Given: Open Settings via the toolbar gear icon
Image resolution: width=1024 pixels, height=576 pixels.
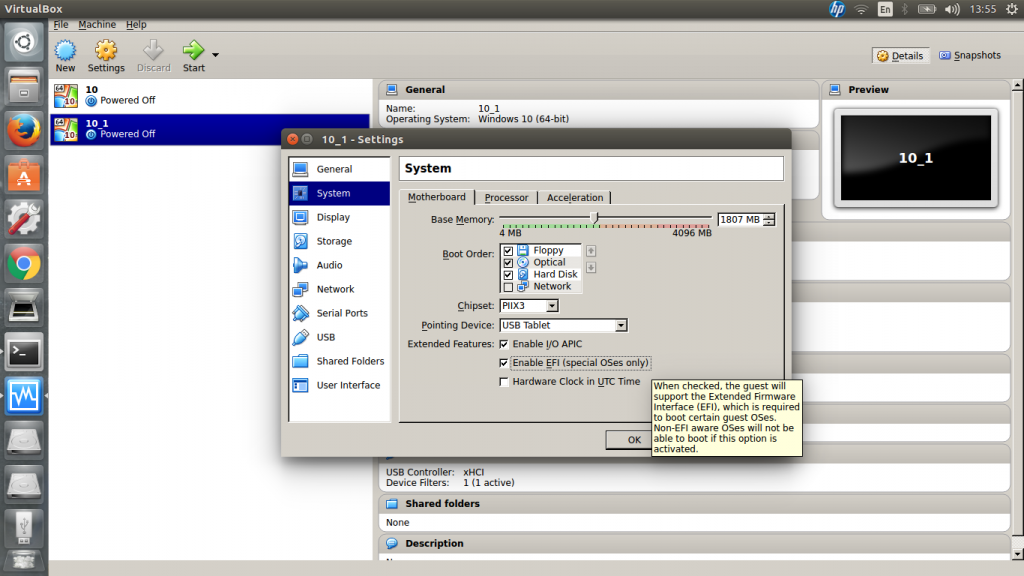Looking at the screenshot, I should 106,50.
